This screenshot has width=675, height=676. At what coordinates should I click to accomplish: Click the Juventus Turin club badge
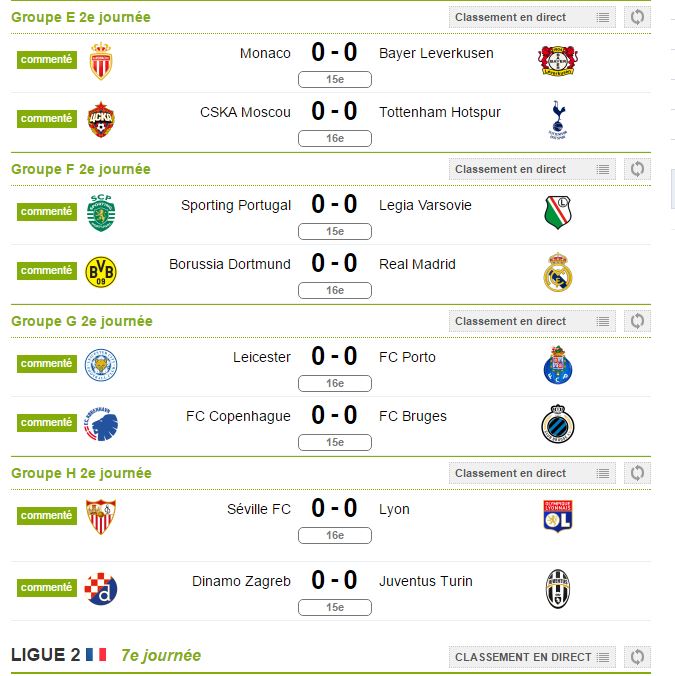[558, 589]
